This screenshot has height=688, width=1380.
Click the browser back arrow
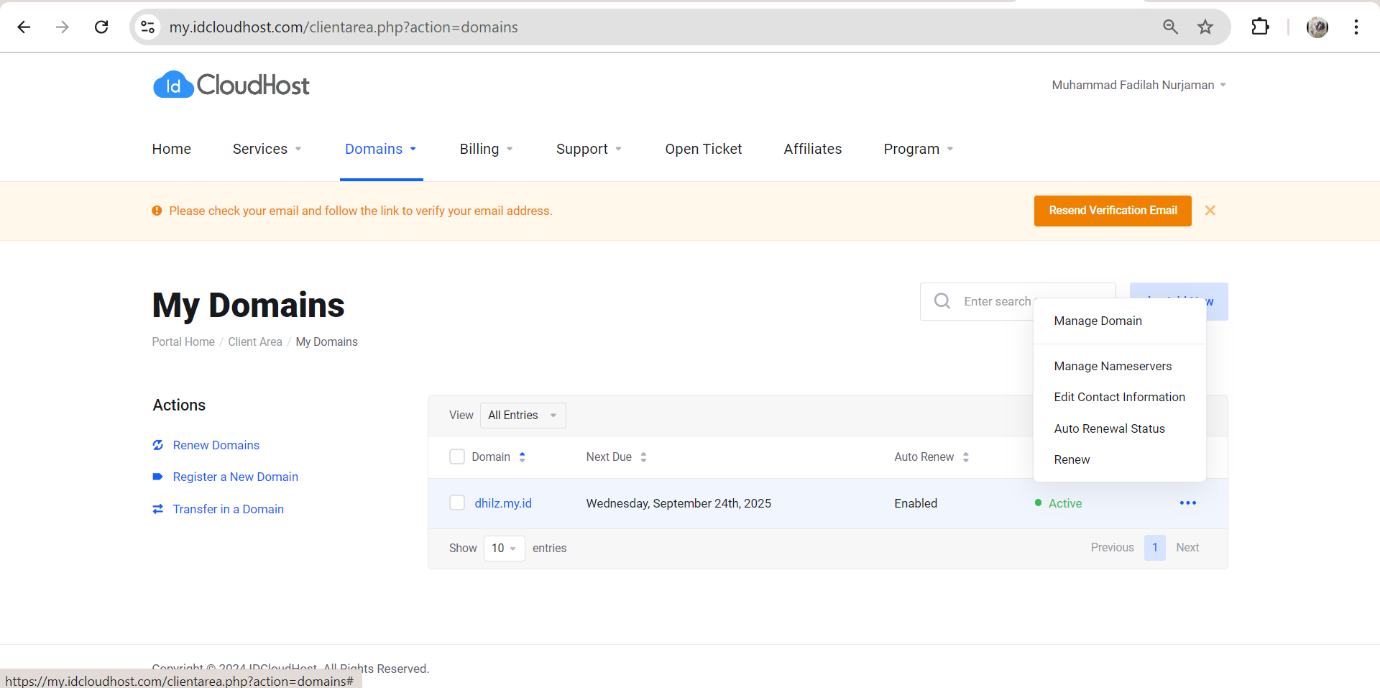[x=24, y=27]
